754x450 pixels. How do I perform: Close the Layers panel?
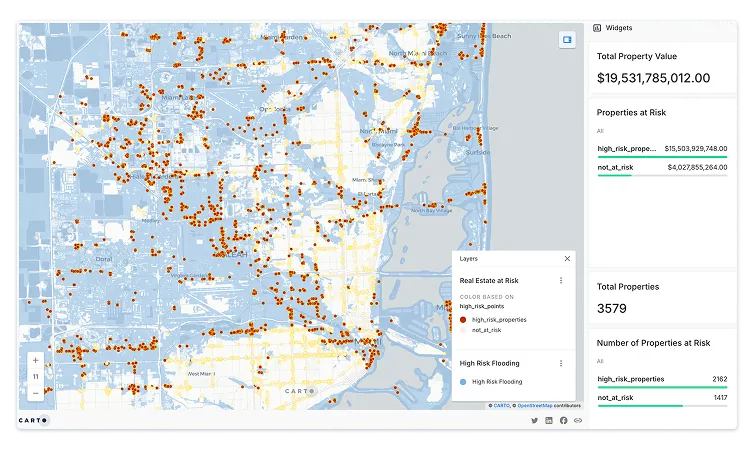[567, 259]
